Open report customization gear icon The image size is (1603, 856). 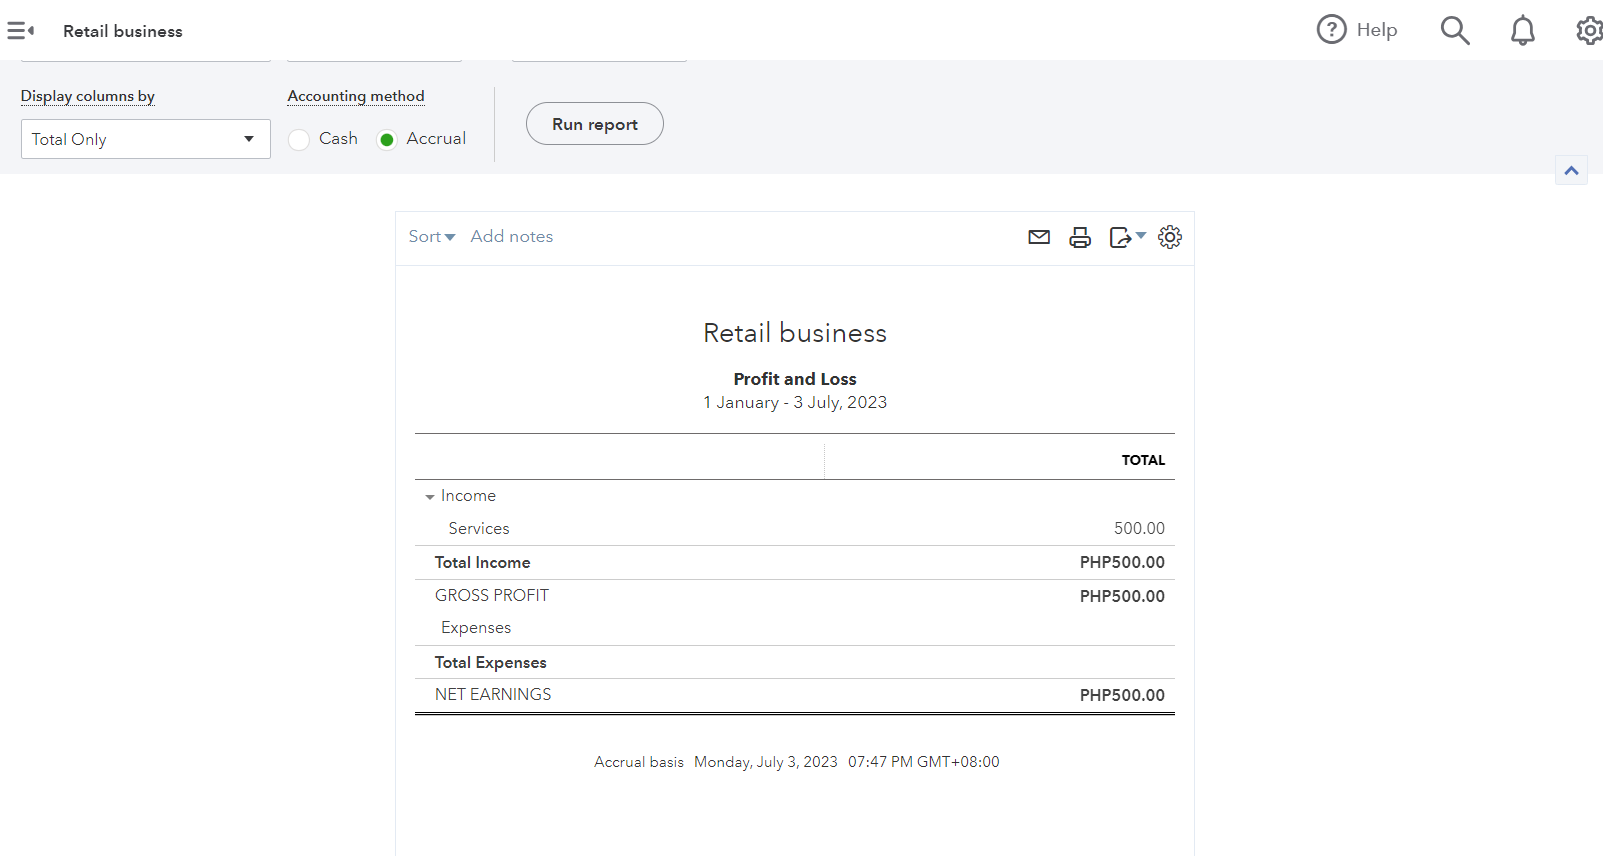pyautogui.click(x=1170, y=237)
